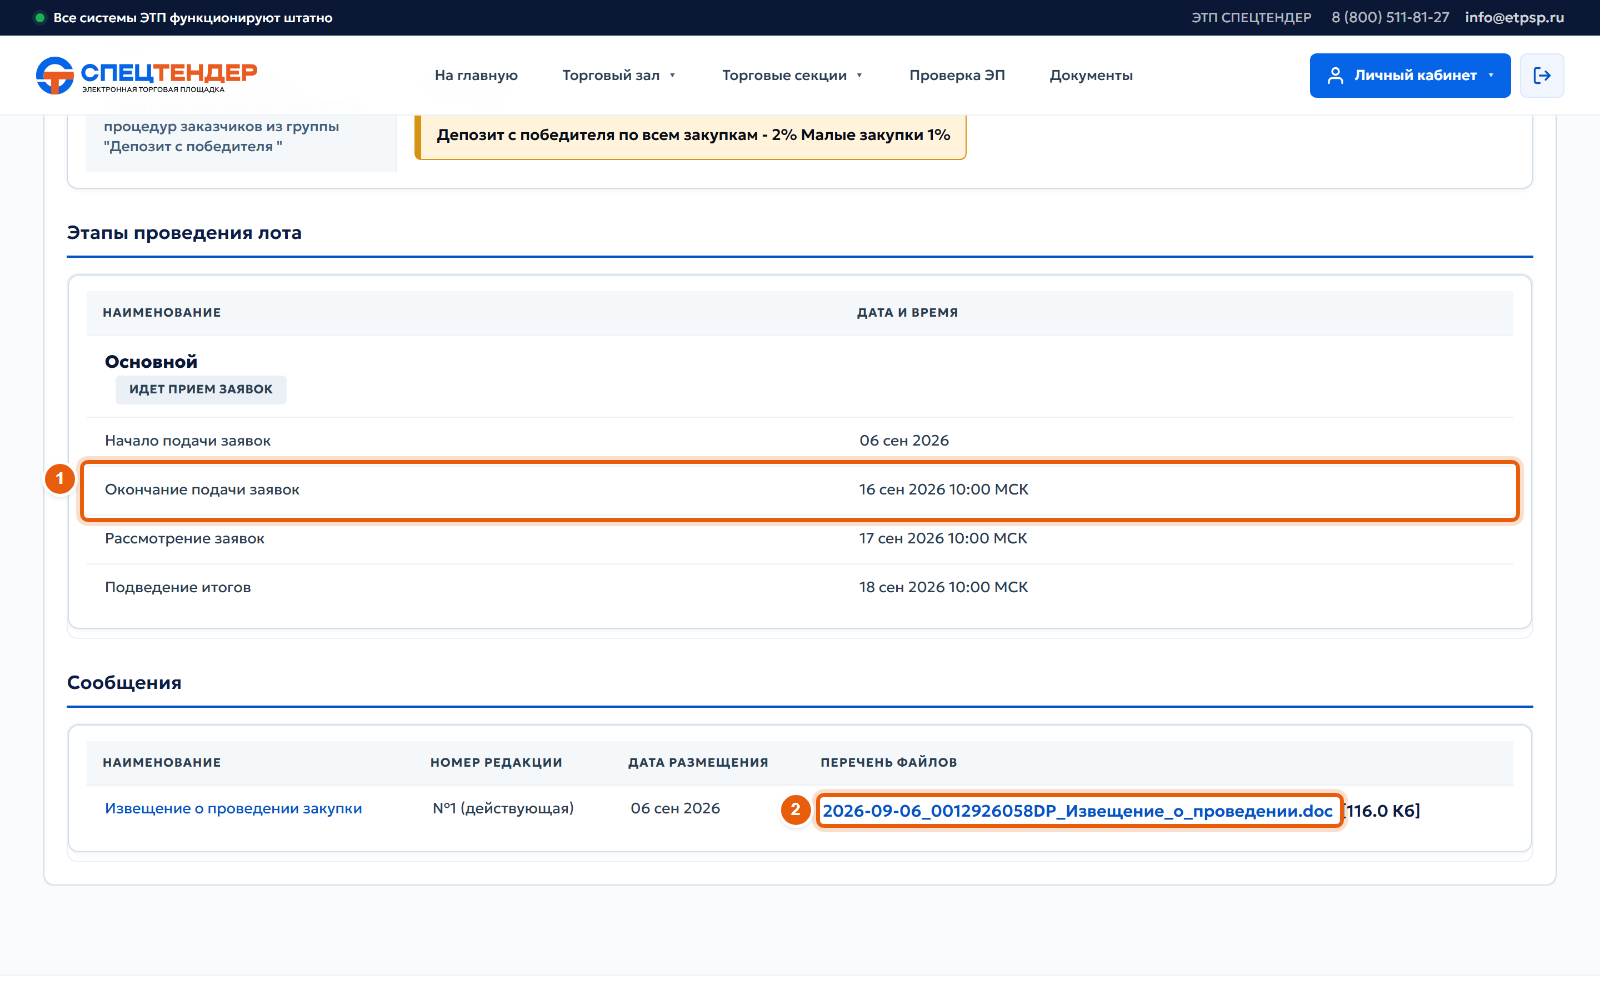Click the stage start date 06 сен 2026
This screenshot has width=1600, height=1000.
click(x=904, y=441)
